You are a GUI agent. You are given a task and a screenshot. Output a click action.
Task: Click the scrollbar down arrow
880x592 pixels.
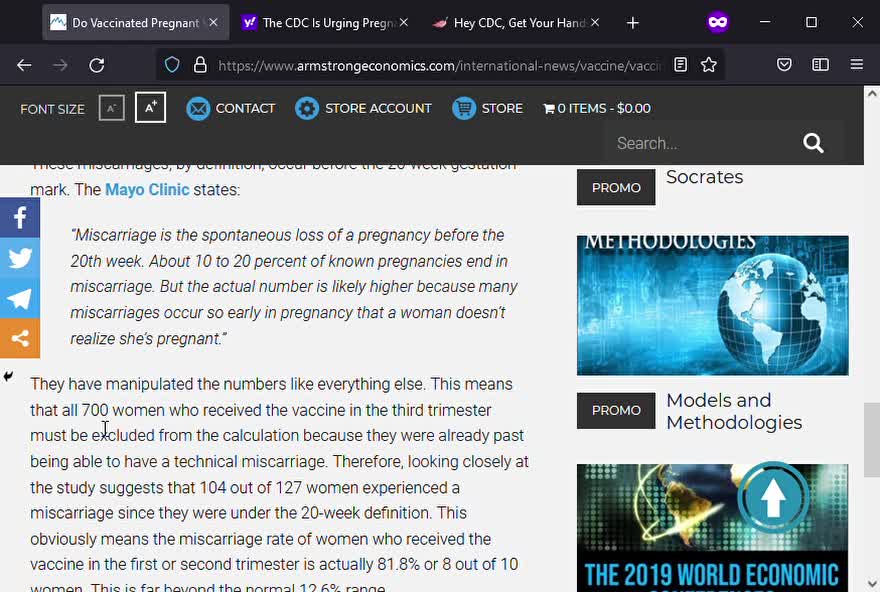click(x=872, y=584)
